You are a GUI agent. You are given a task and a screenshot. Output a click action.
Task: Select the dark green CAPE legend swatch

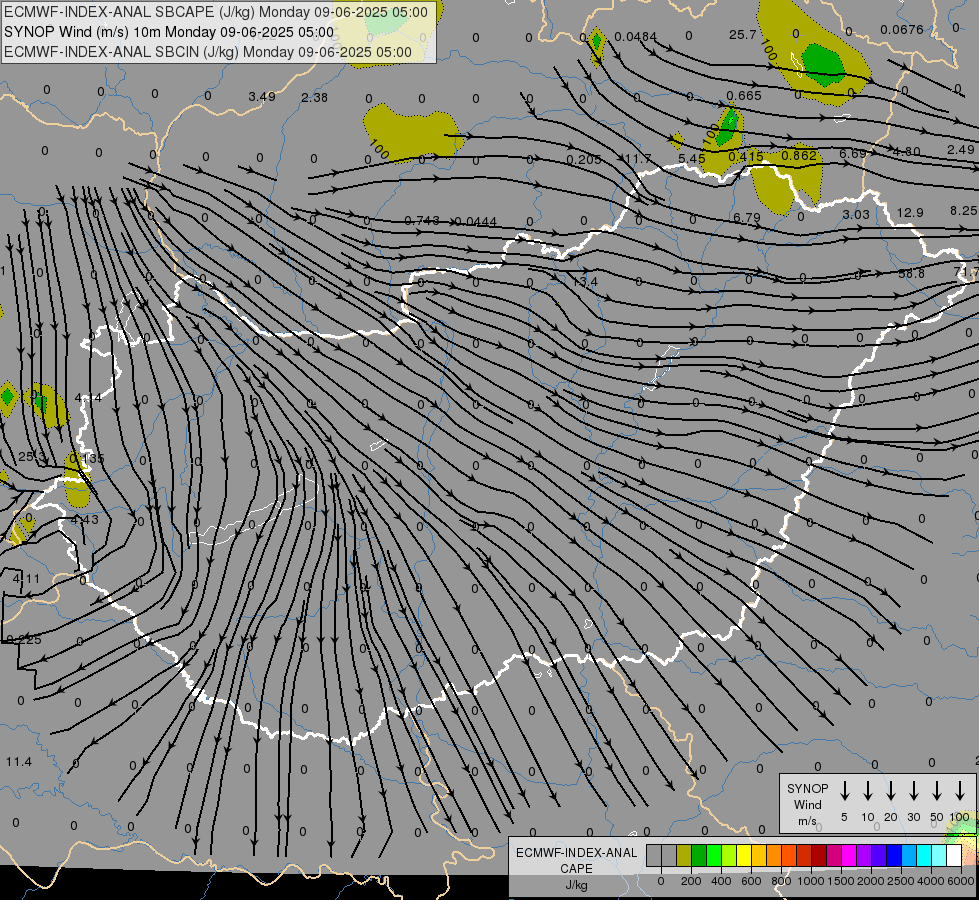(x=699, y=855)
